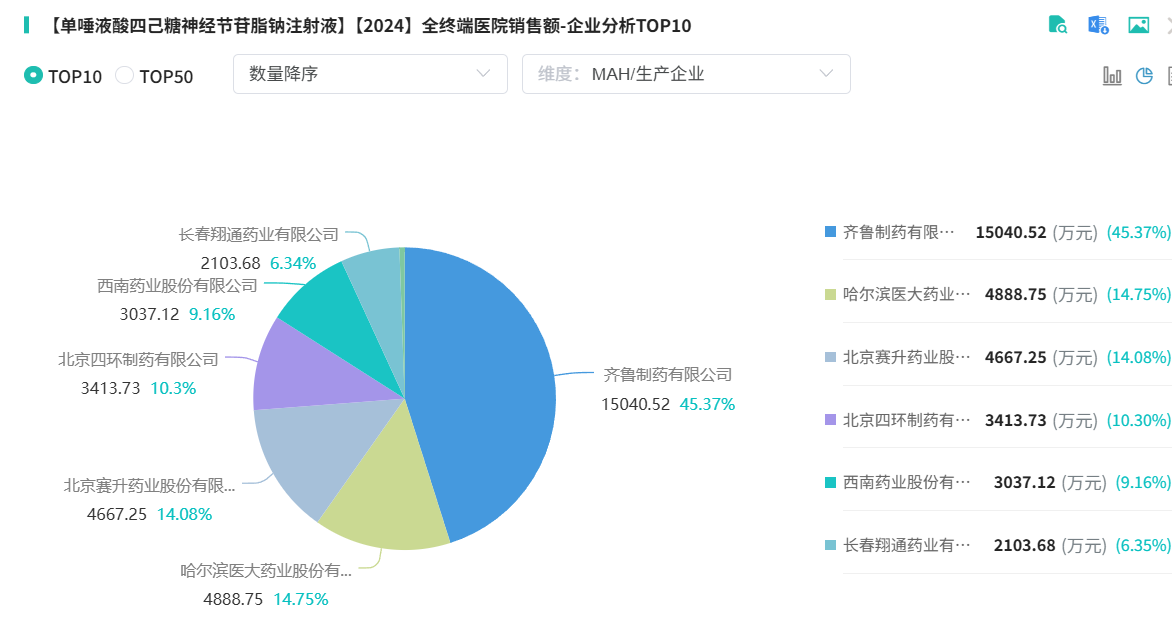
Task: Click the purple 北京四环制药 legend color square
Action: [x=830, y=420]
